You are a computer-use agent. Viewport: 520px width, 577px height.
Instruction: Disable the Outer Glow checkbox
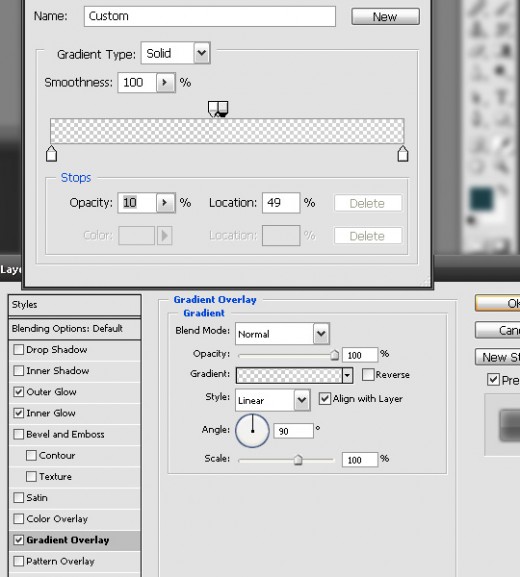click(18, 392)
